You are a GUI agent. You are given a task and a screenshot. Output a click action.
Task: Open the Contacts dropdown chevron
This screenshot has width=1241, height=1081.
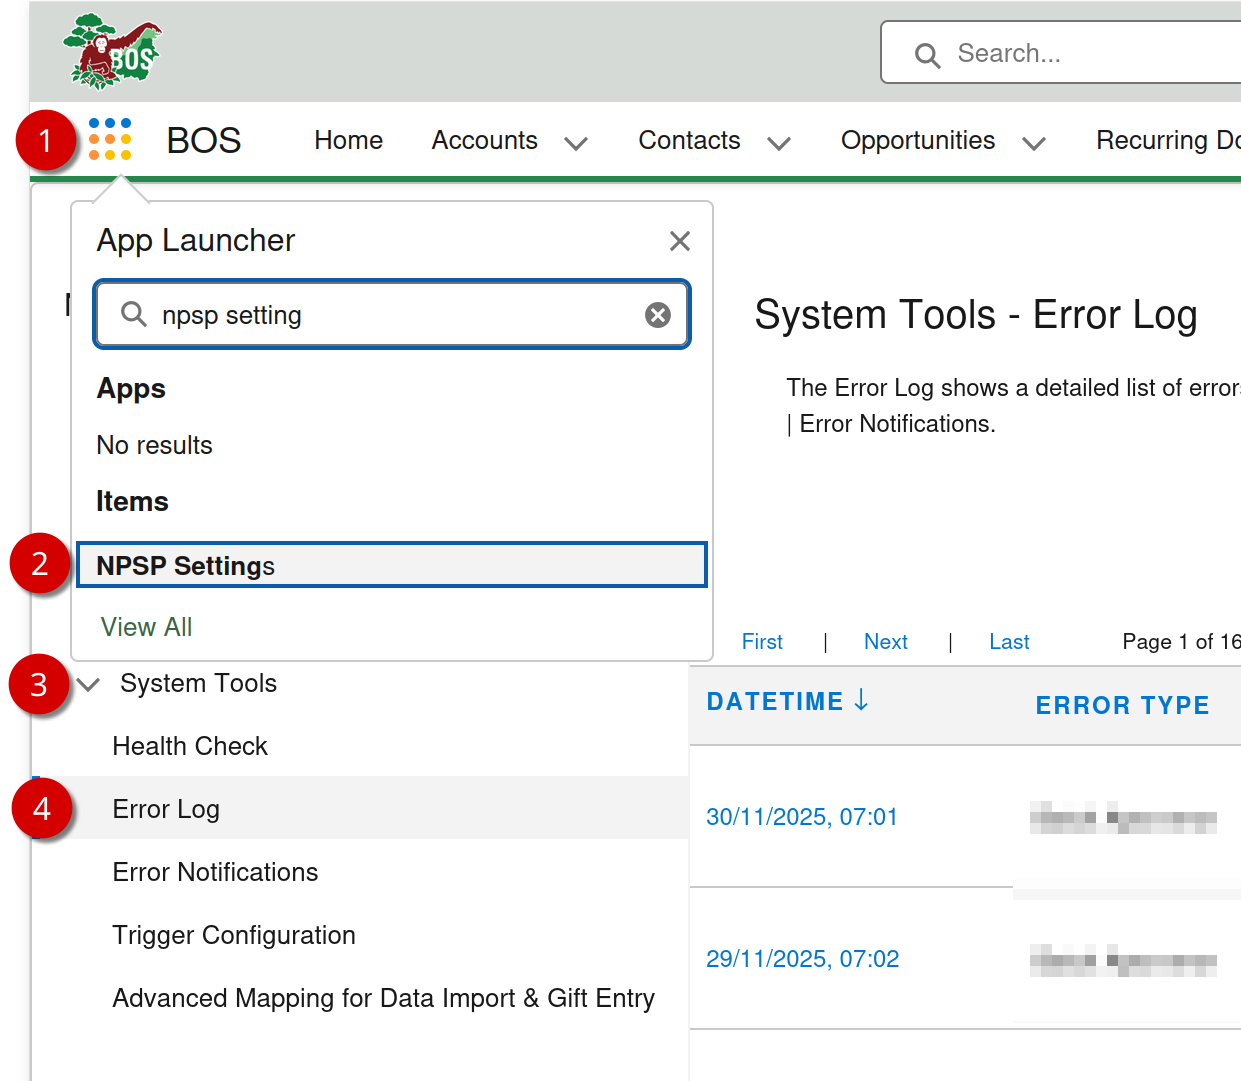click(779, 143)
